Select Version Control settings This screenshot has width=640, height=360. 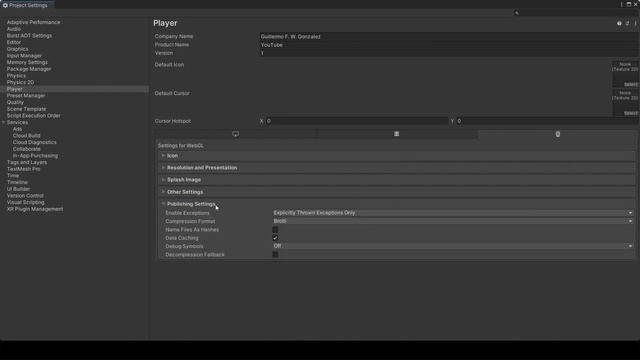click(25, 196)
